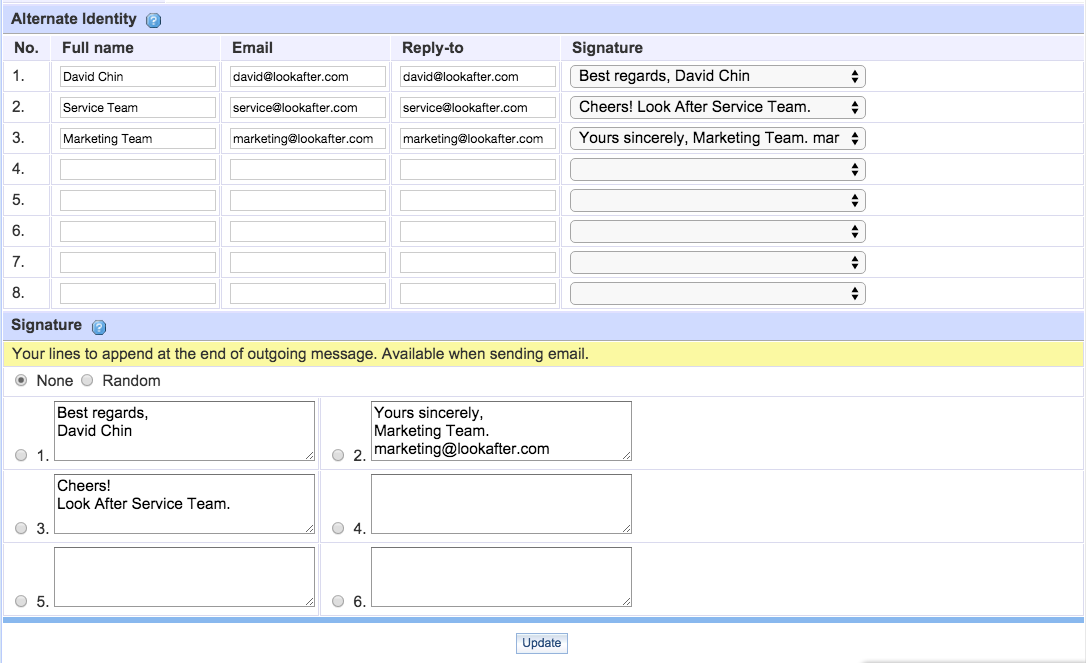
Task: Choose signature 1 radio button
Action: [x=21, y=455]
